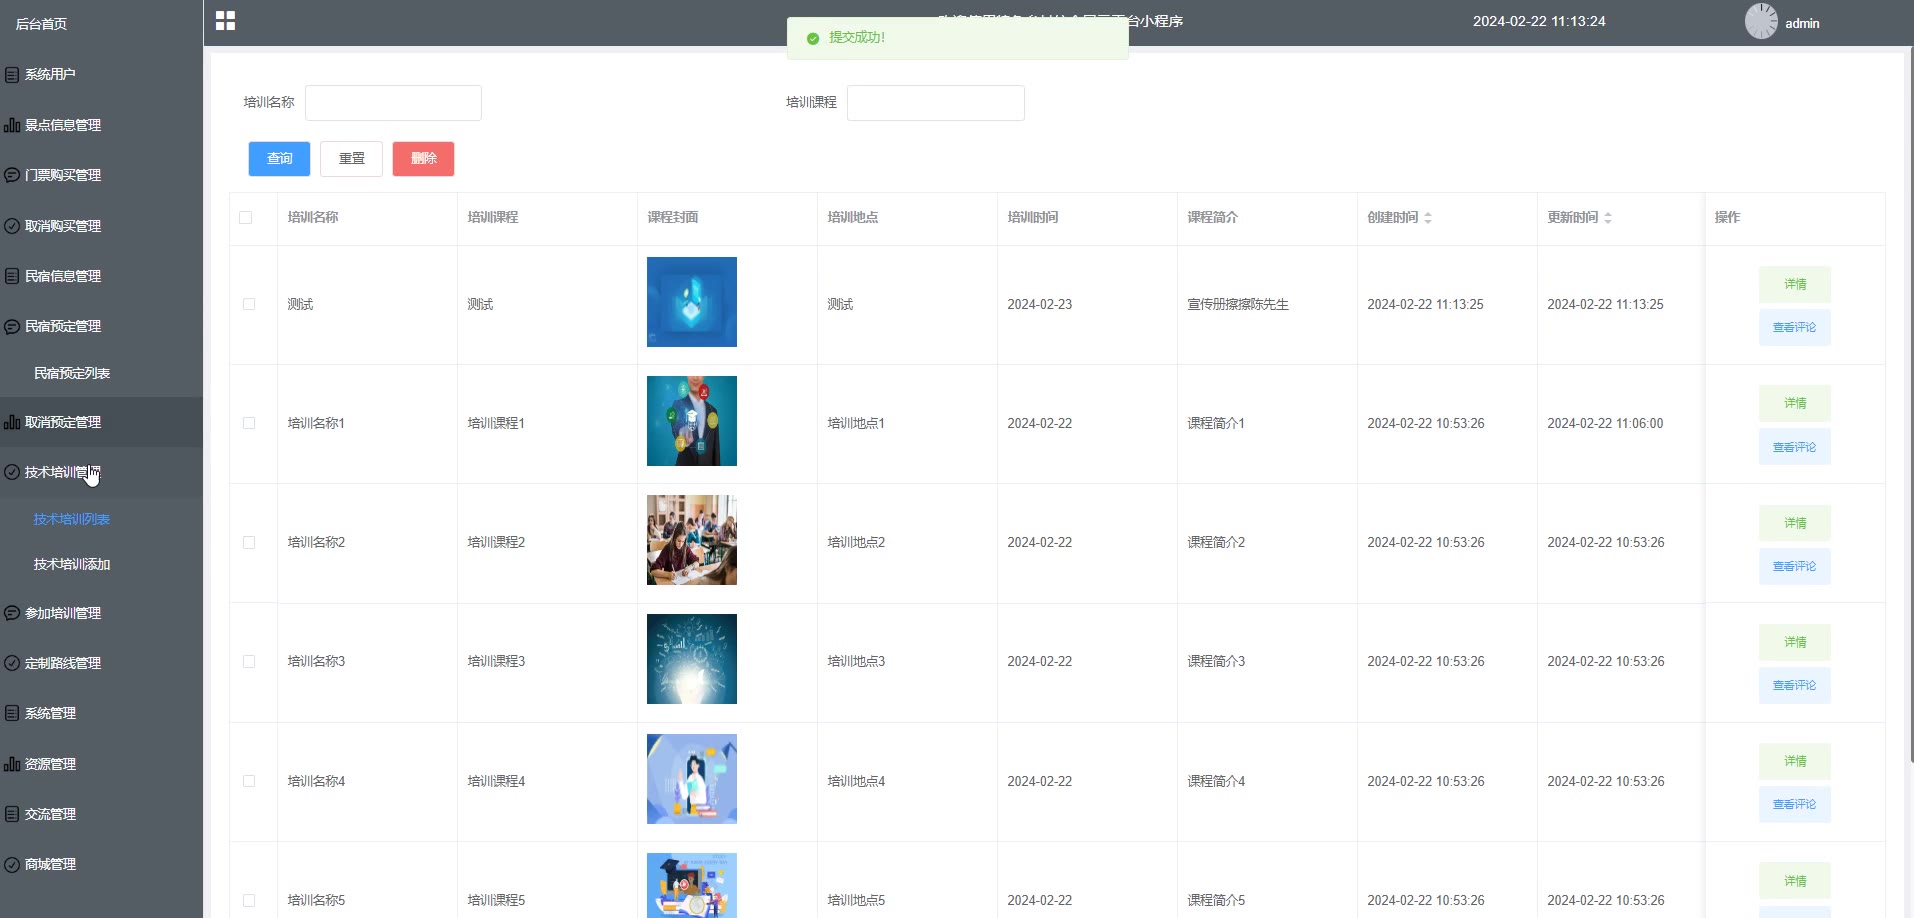Check the 培训名称1 row checkbox
The image size is (1914, 918).
pos(249,423)
